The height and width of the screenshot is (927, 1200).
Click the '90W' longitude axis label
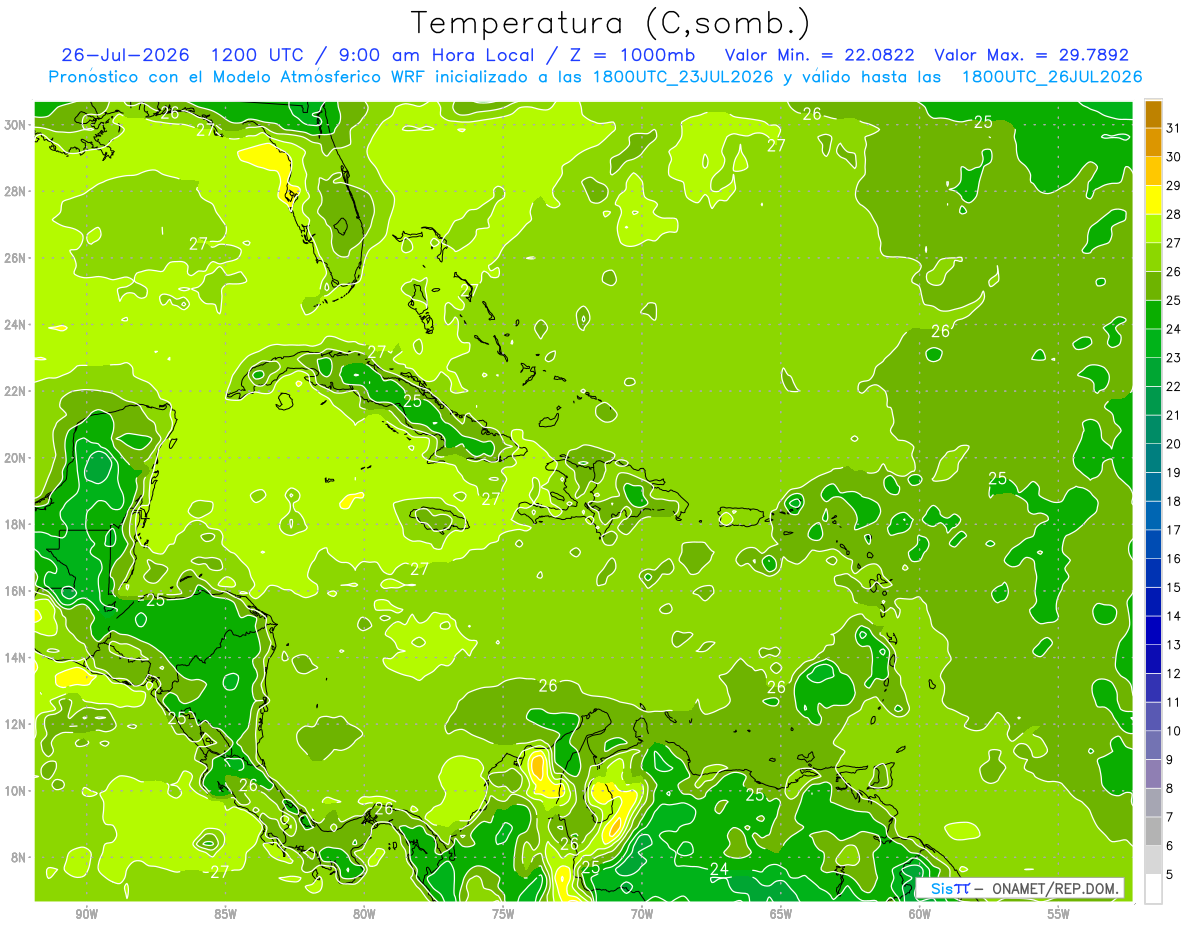pyautogui.click(x=87, y=914)
